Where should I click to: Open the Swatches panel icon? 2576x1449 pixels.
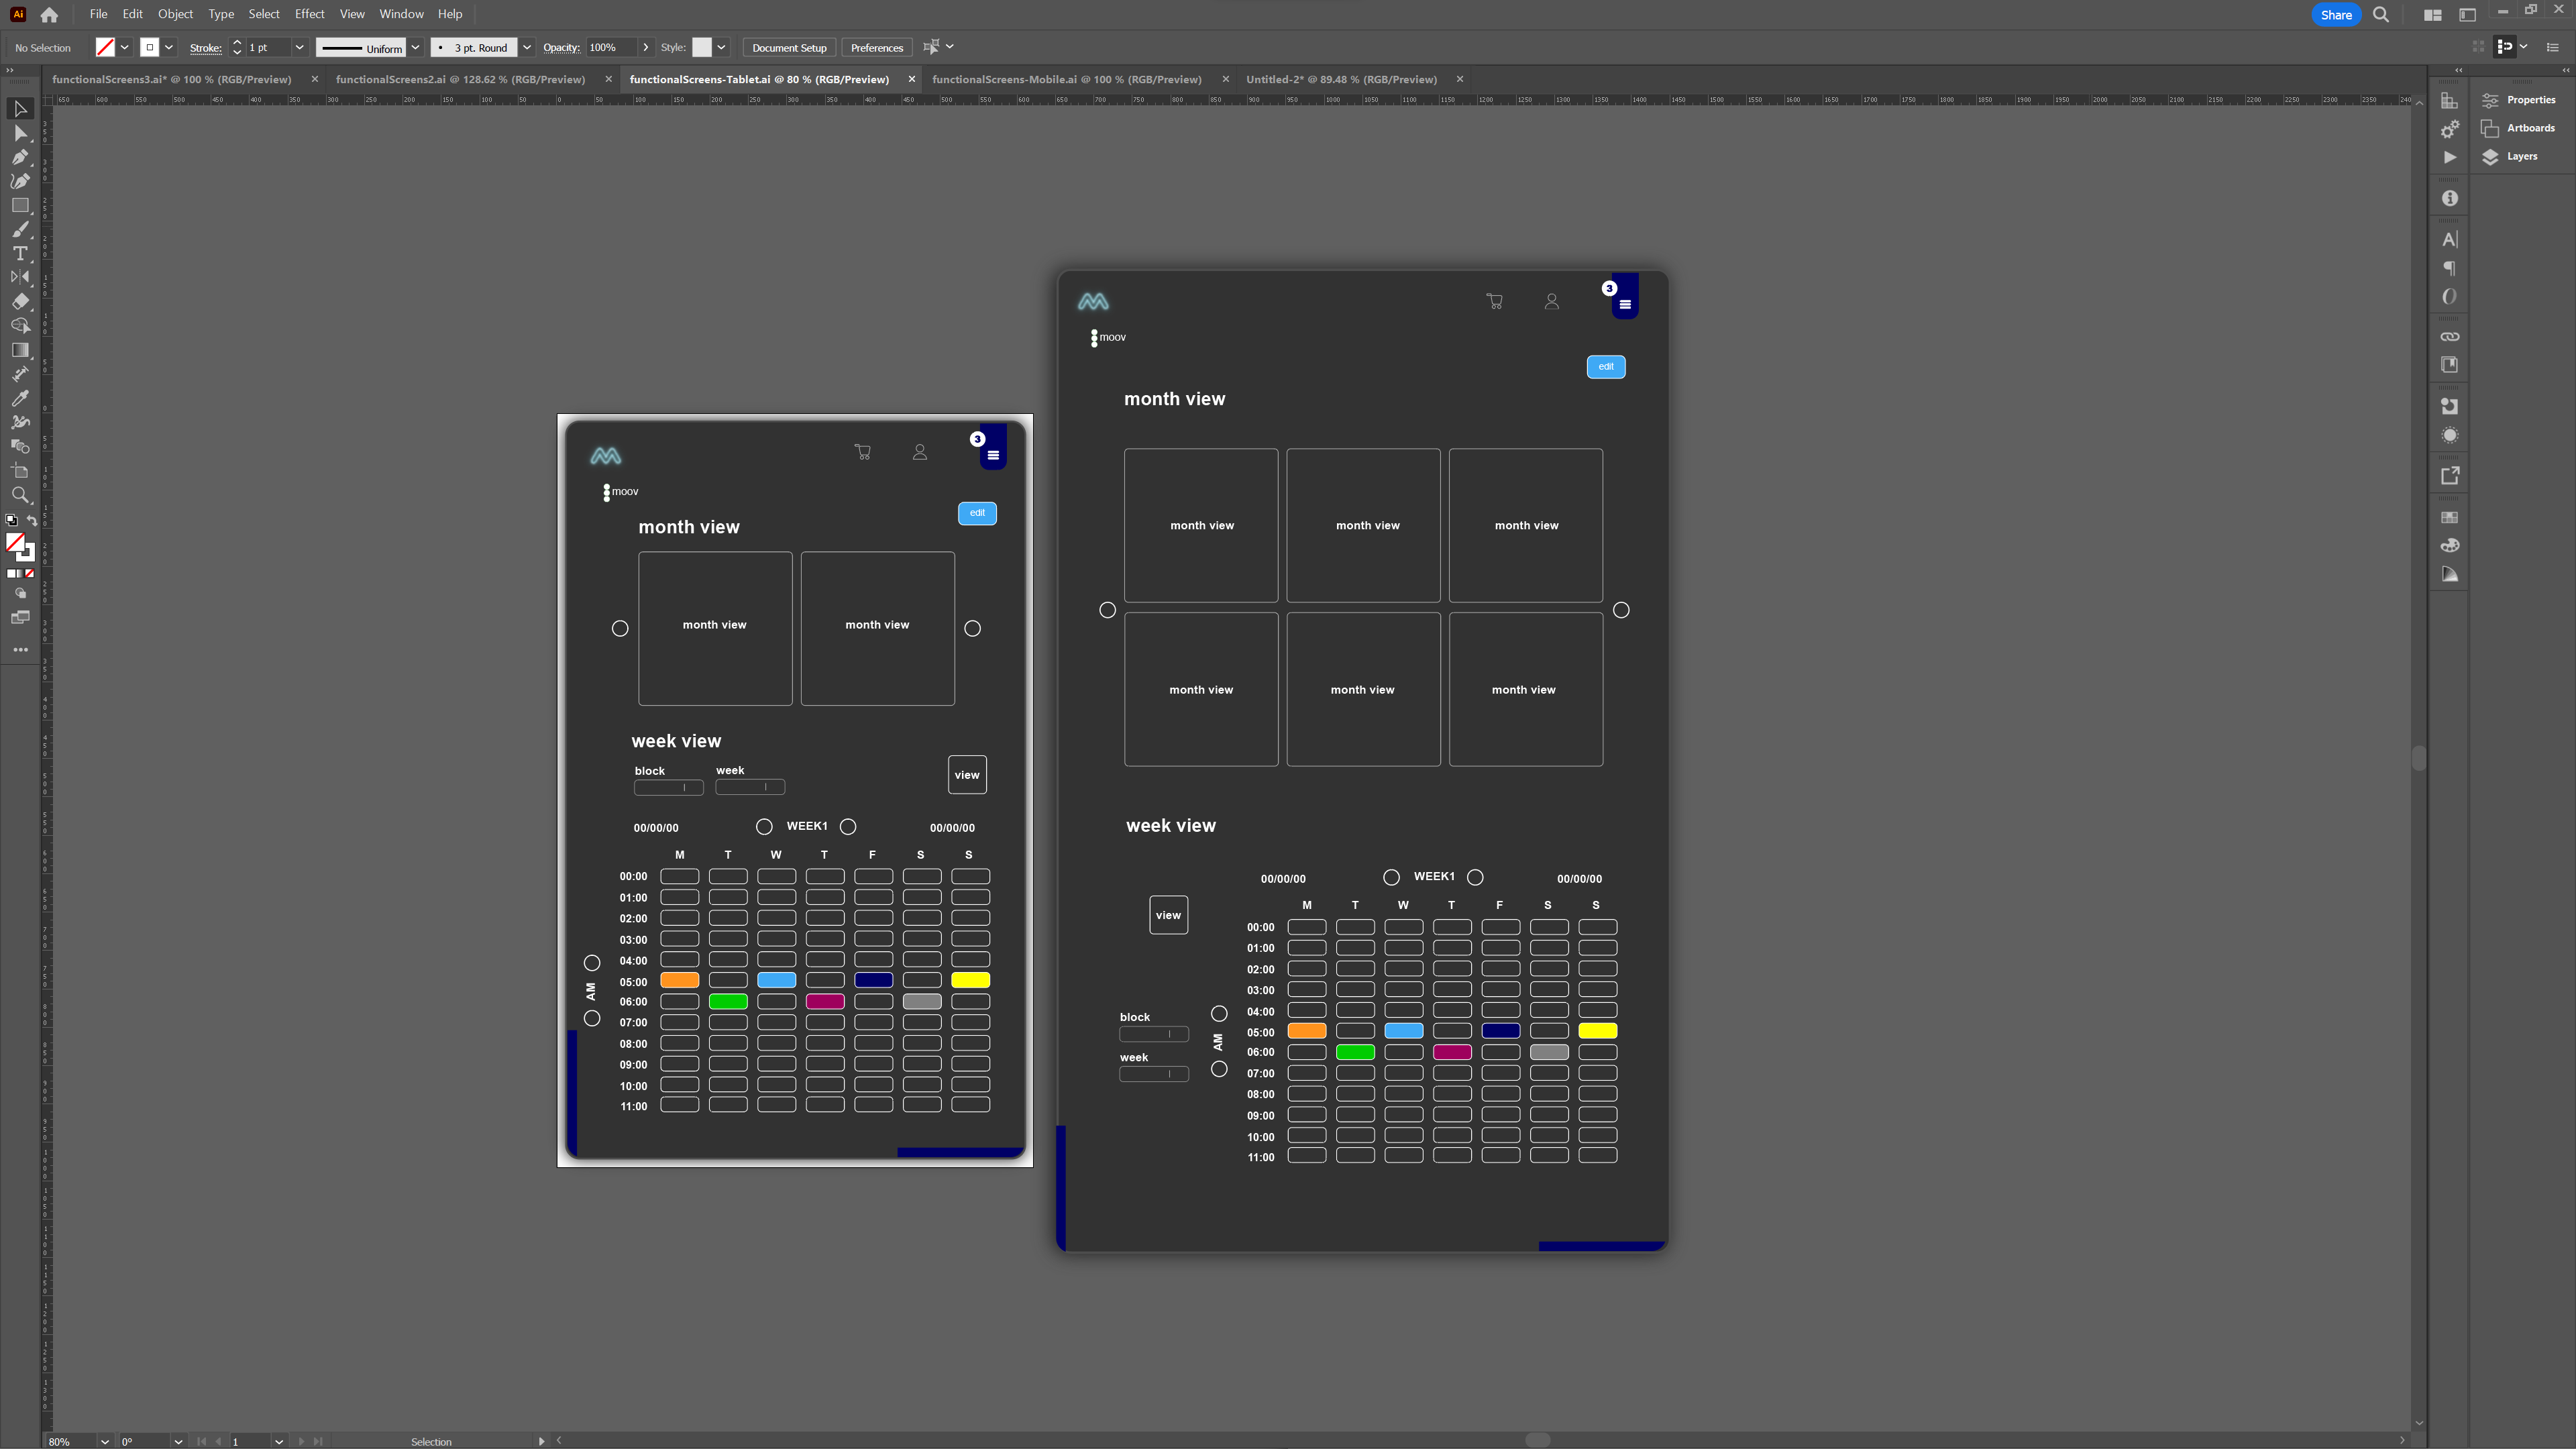[x=2449, y=517]
